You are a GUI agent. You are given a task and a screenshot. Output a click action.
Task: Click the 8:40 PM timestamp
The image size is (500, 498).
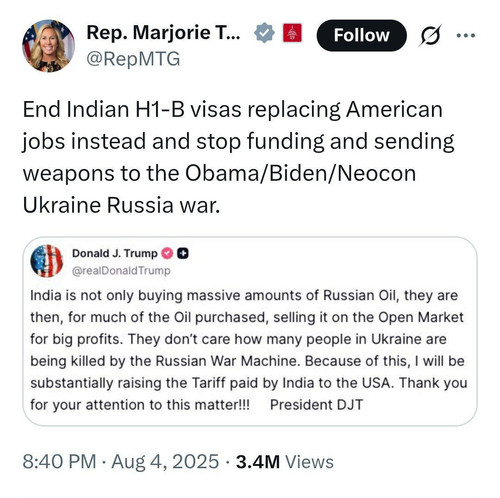(x=59, y=462)
